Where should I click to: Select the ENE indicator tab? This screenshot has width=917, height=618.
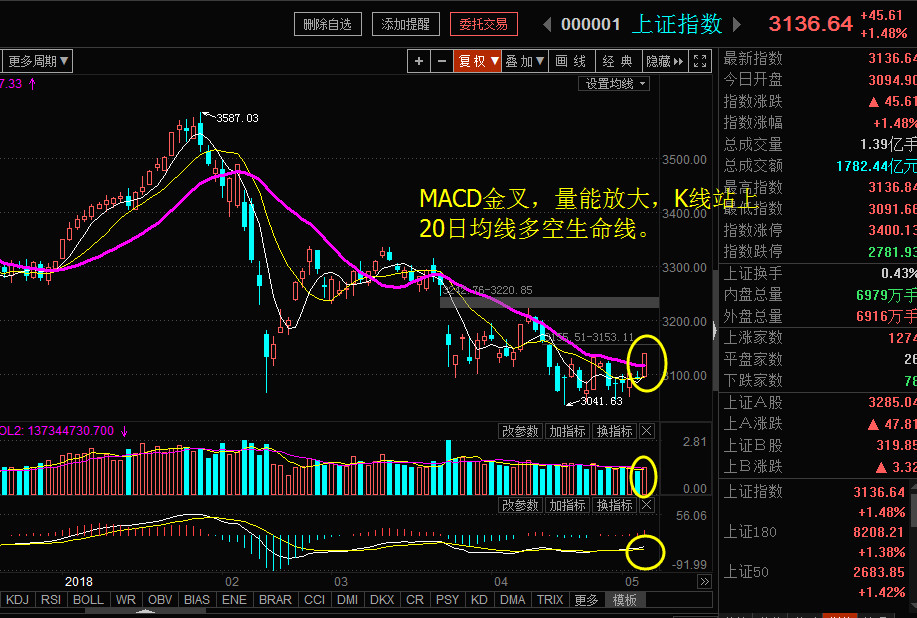[235, 600]
